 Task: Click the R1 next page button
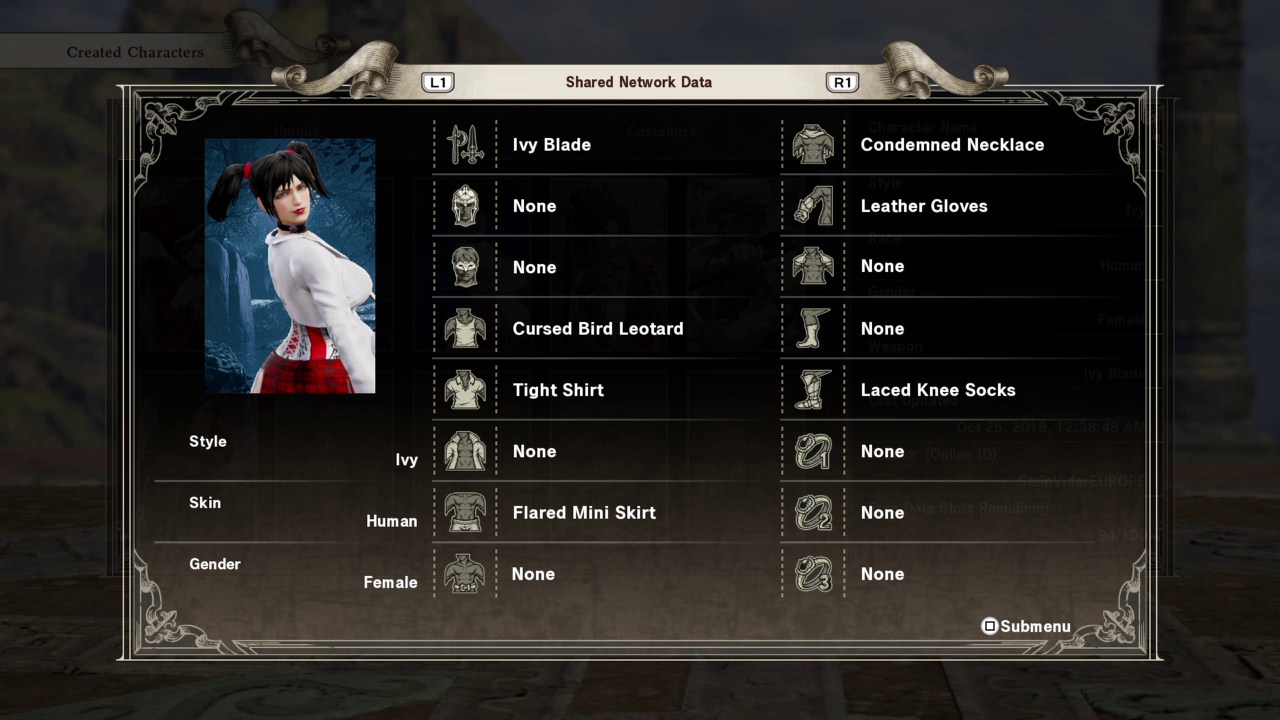click(x=842, y=82)
